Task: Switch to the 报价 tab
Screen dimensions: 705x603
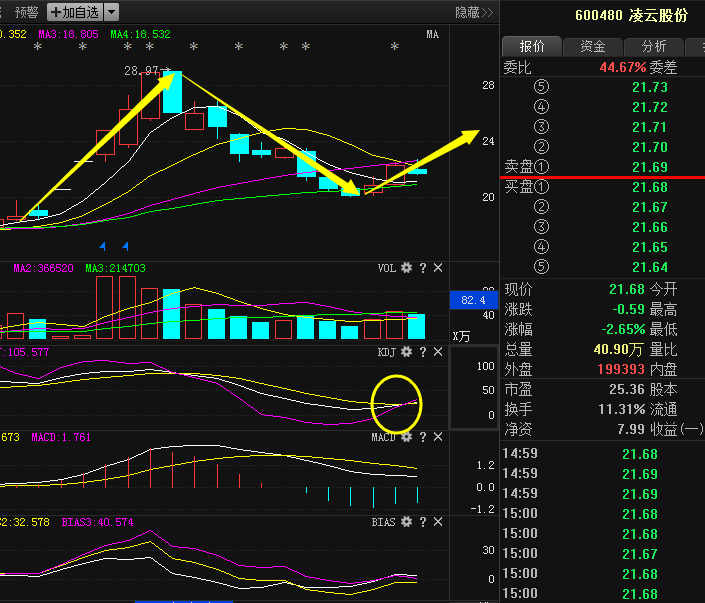Action: tap(531, 46)
